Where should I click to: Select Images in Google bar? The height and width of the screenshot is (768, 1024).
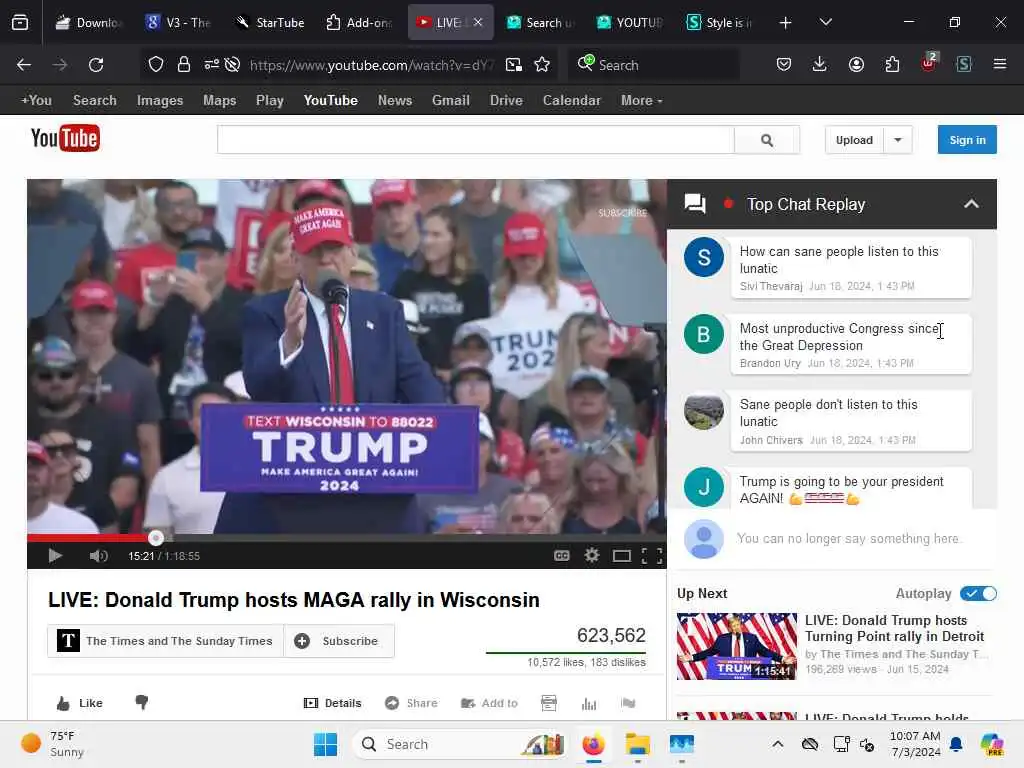pos(160,101)
